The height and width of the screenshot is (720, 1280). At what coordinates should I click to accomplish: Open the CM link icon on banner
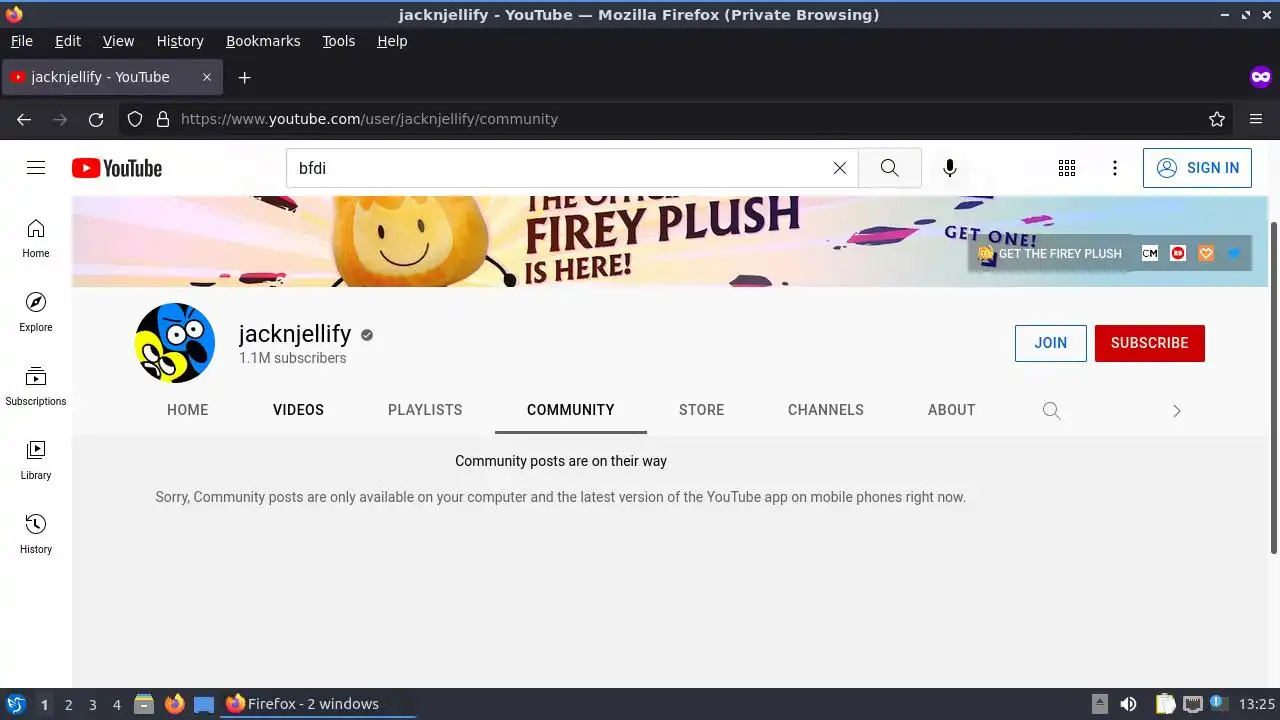1150,254
